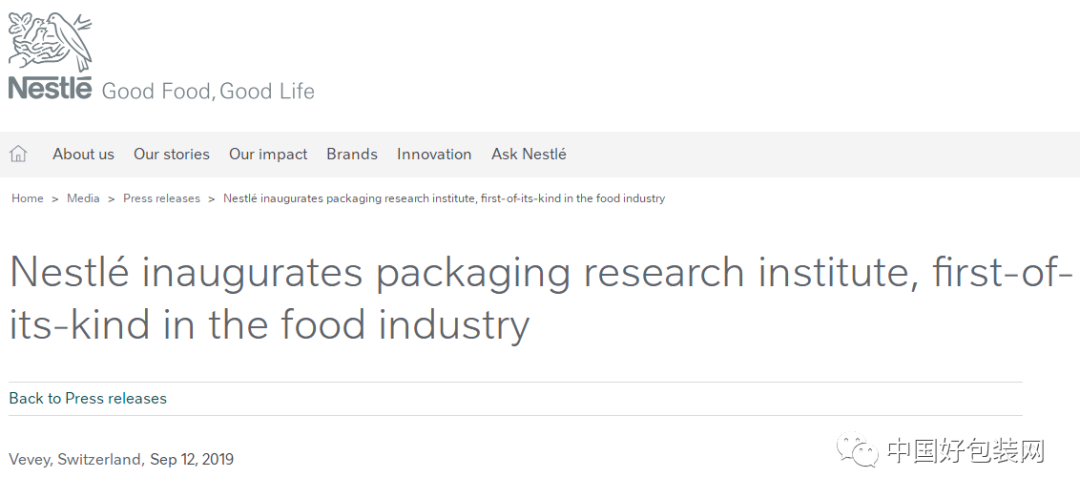Screen dimensions: 1080x498
Task: Open the Media breadcrumb link
Action: tap(83, 198)
